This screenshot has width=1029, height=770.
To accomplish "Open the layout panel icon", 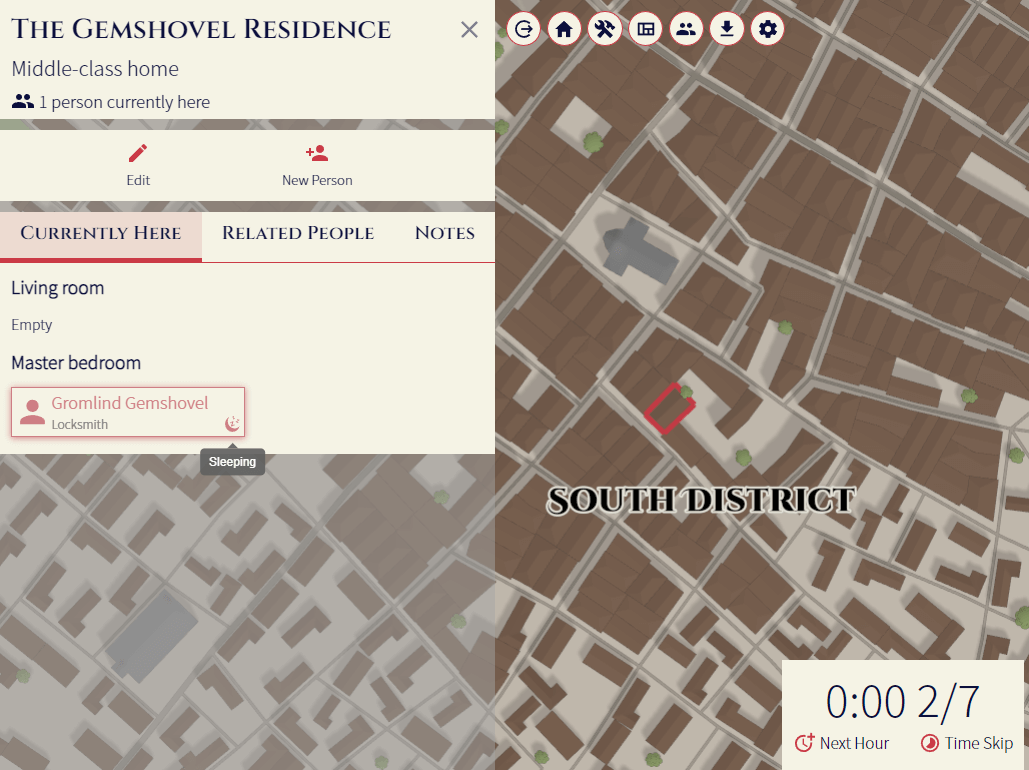I will pyautogui.click(x=645, y=29).
